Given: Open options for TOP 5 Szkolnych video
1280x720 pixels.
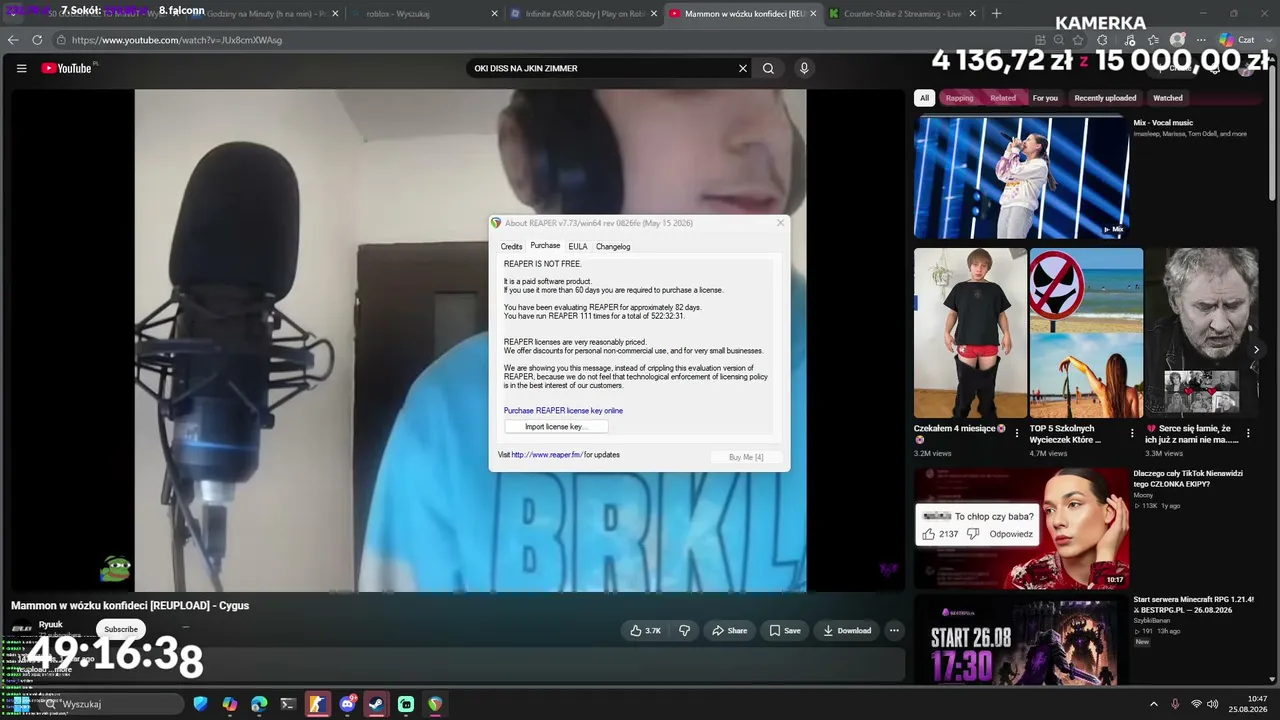Looking at the screenshot, I should [x=1132, y=433].
